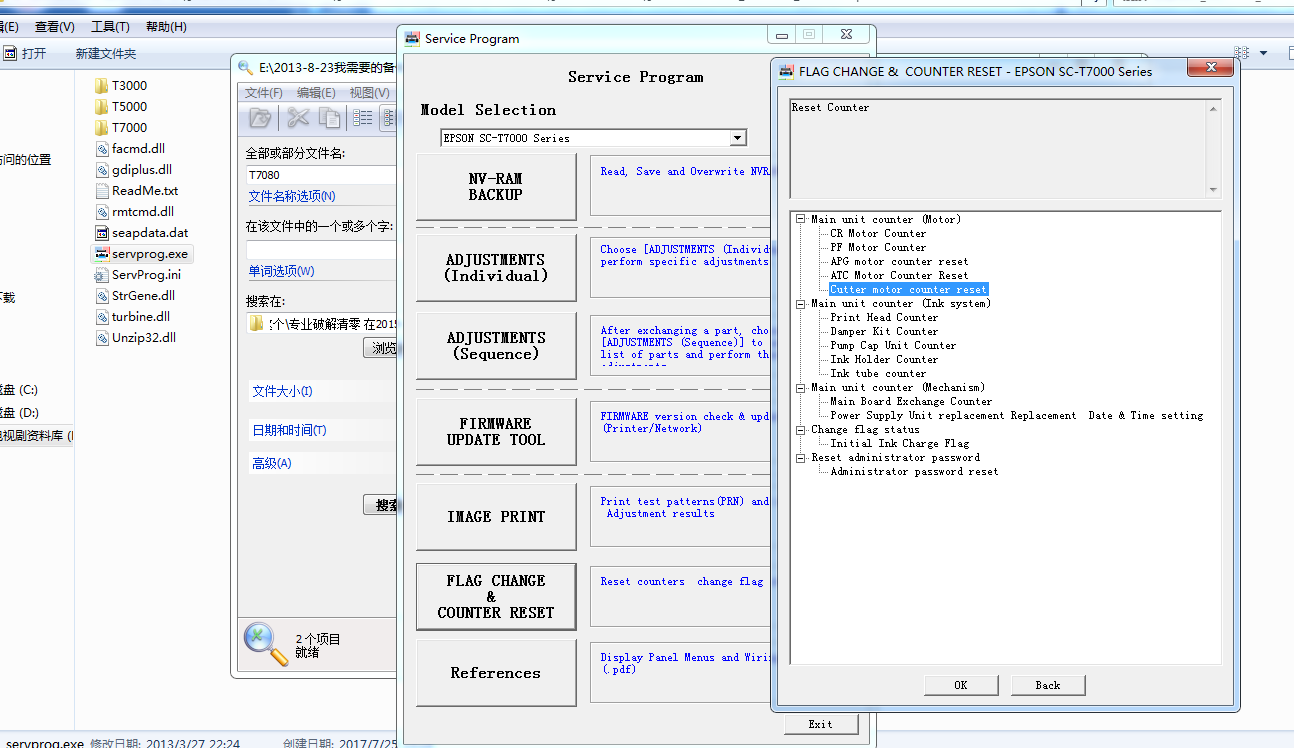Open 帮助(H) menu in Explorer

tap(166, 27)
